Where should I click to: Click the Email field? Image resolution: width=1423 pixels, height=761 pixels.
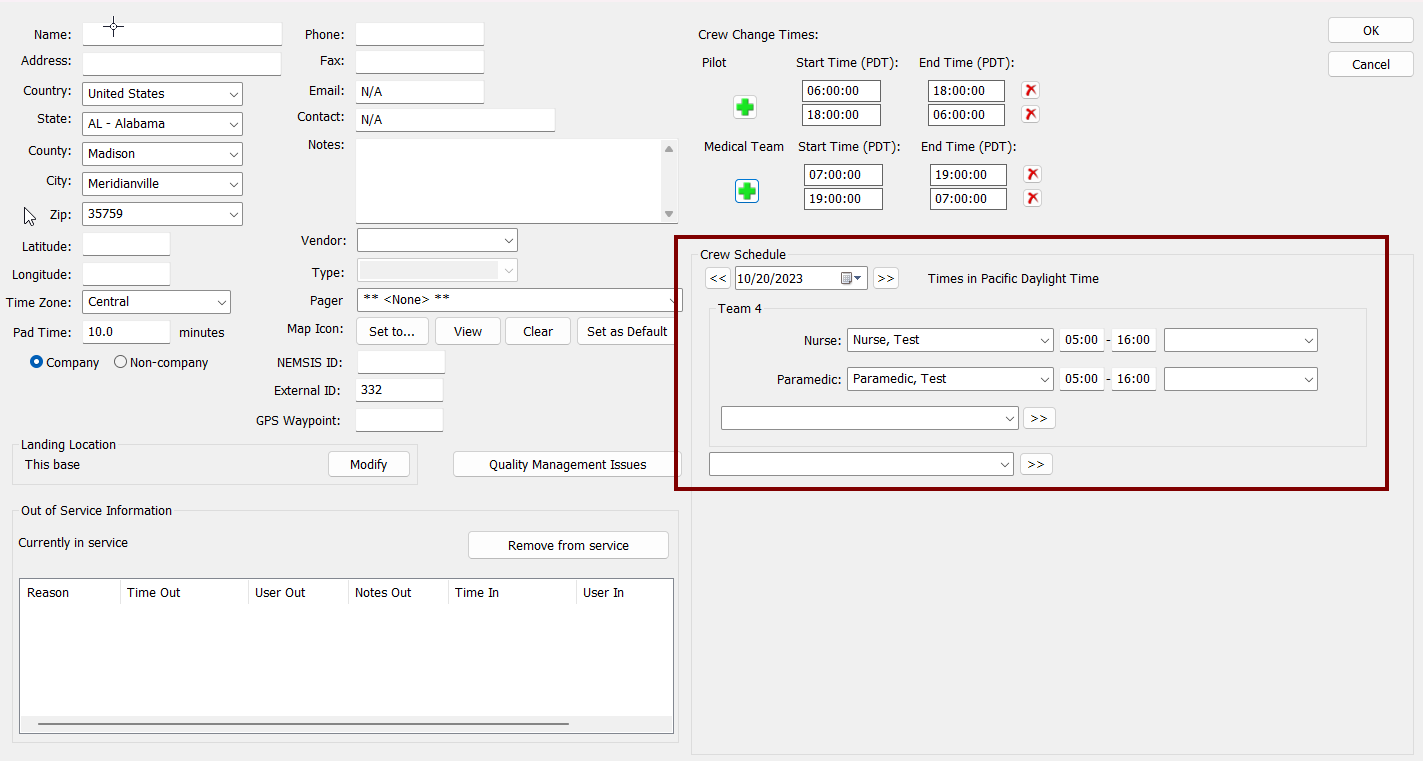(x=420, y=92)
